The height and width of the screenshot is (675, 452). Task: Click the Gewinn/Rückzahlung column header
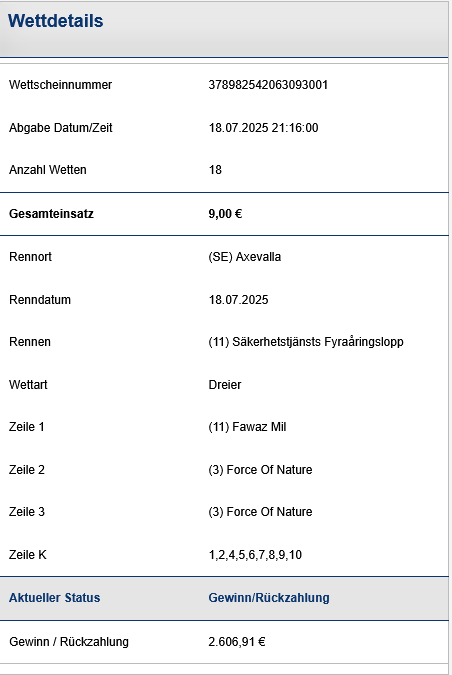(x=269, y=598)
